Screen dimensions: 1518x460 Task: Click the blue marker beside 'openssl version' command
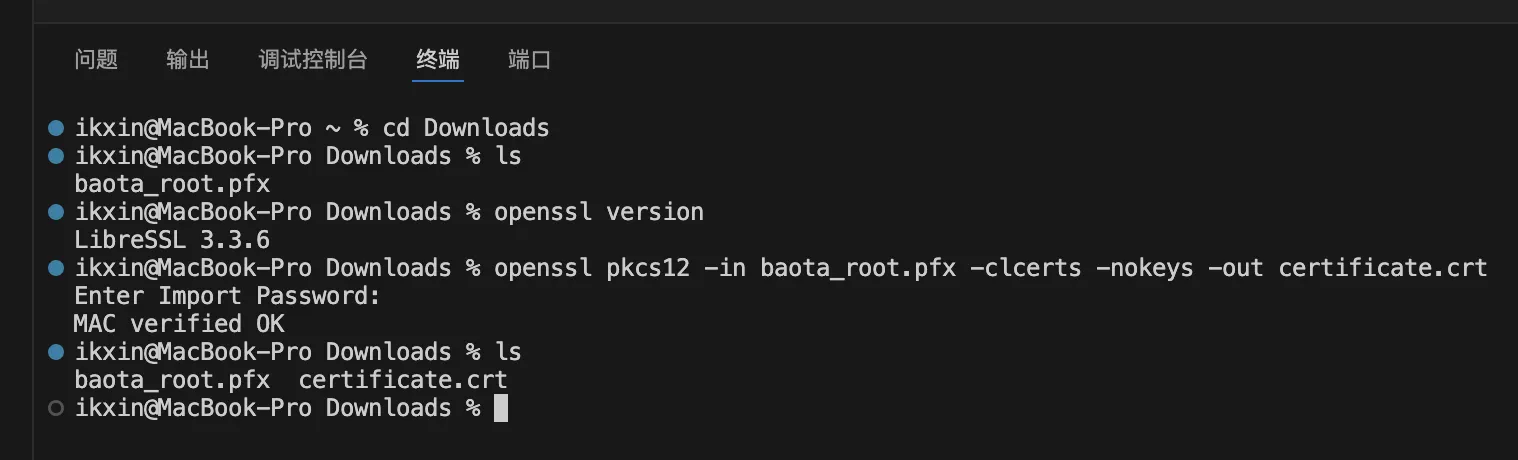click(56, 212)
